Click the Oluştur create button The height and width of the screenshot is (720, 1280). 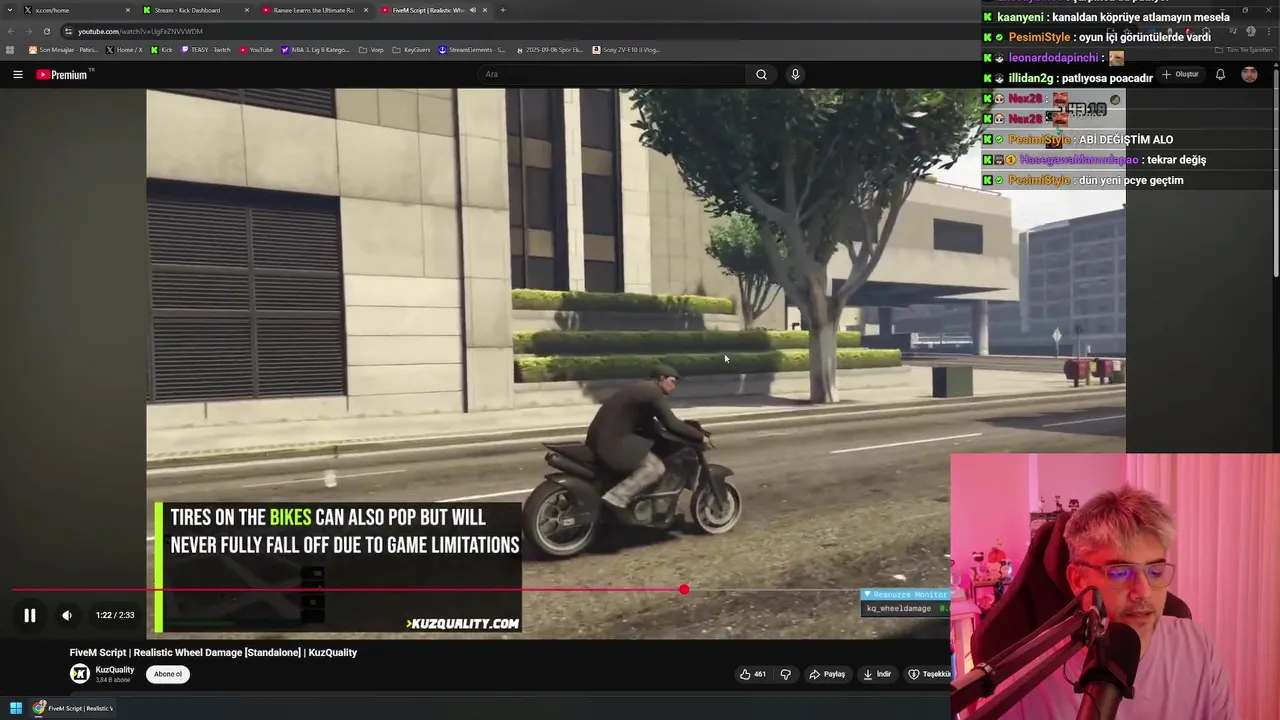pyautogui.click(x=1181, y=74)
